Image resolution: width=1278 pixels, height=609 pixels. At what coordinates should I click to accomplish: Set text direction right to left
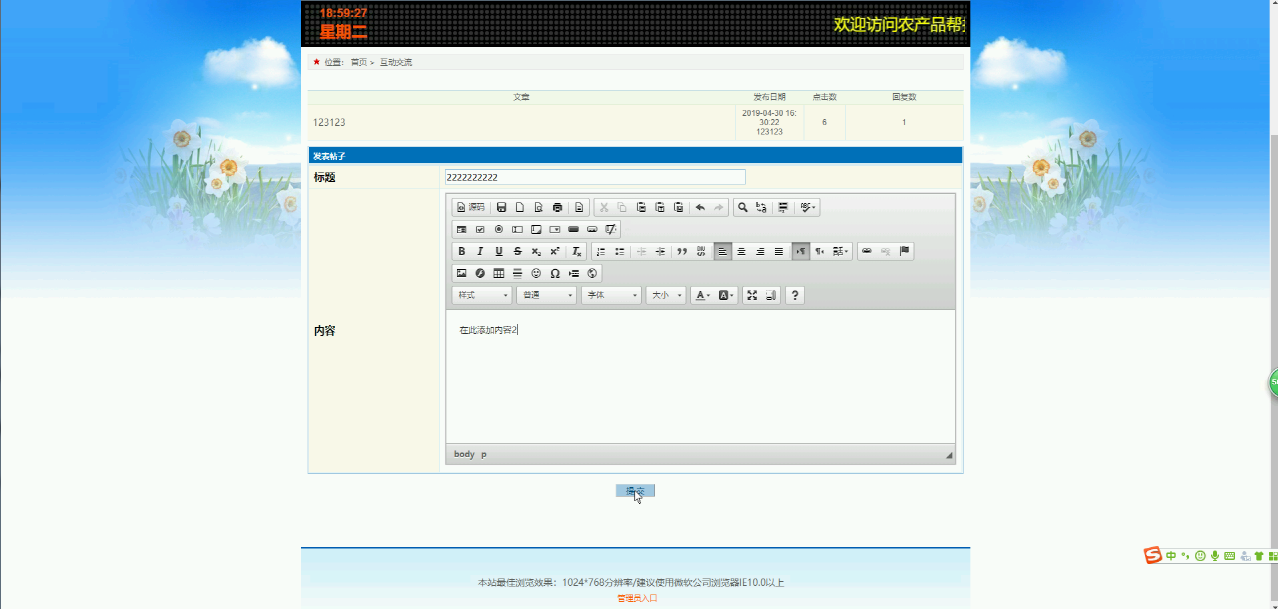point(820,251)
